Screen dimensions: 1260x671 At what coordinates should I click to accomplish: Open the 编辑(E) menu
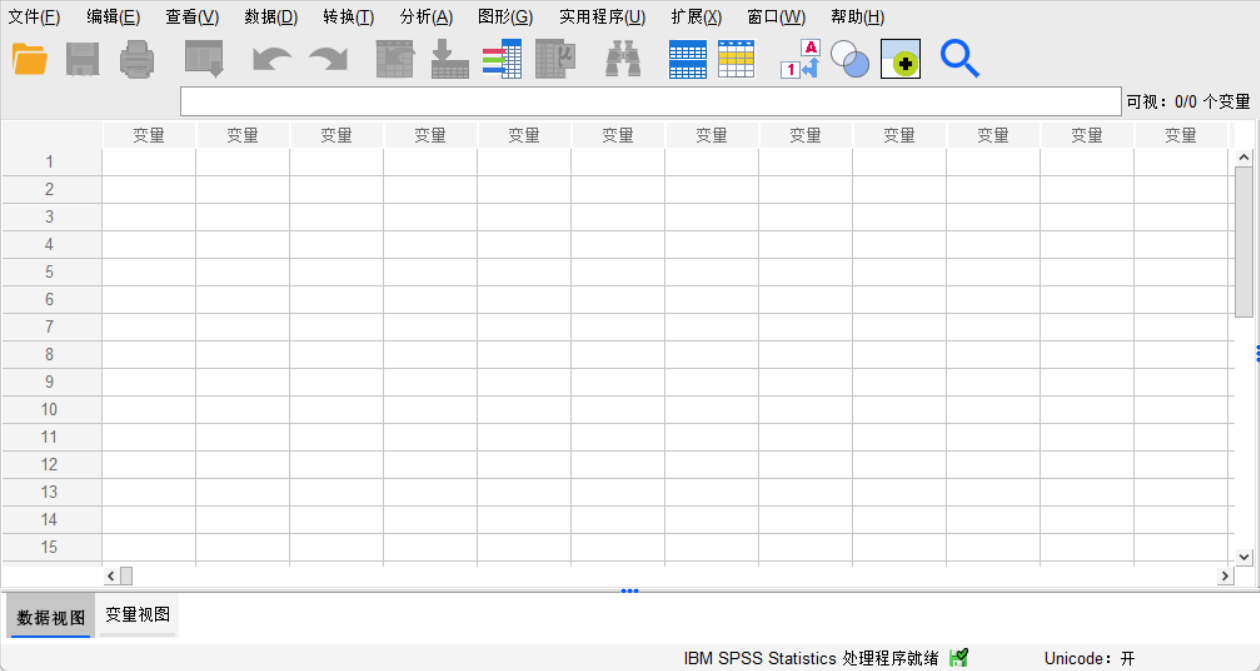(113, 17)
